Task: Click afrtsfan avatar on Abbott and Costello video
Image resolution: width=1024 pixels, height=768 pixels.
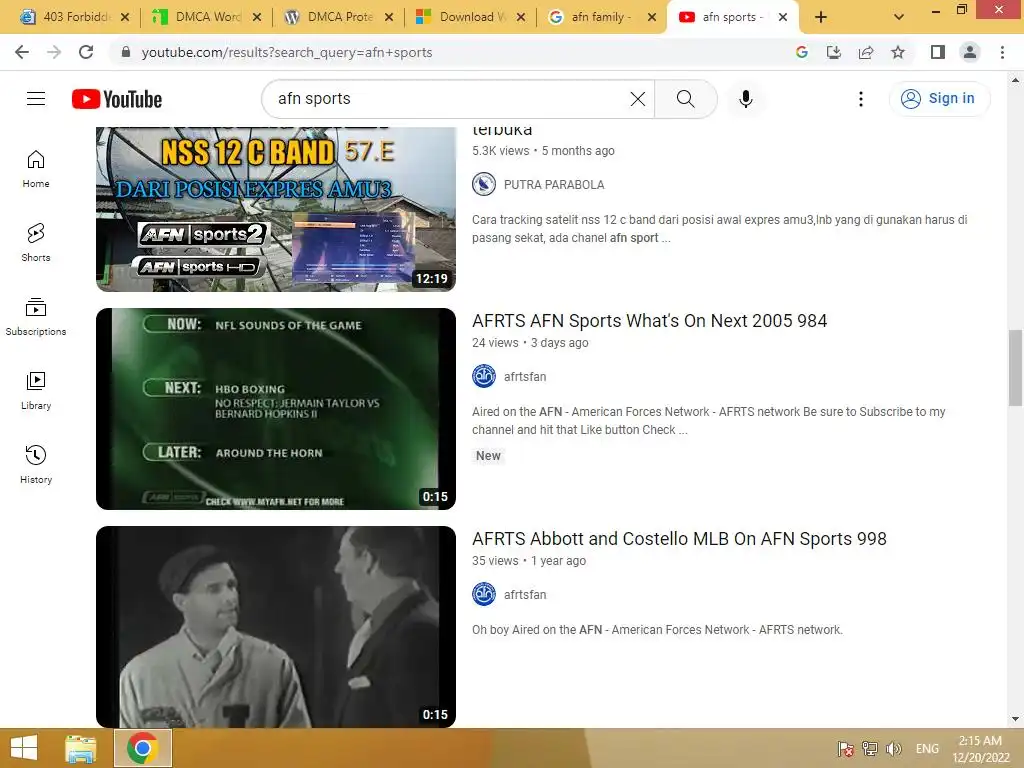Action: click(x=484, y=594)
